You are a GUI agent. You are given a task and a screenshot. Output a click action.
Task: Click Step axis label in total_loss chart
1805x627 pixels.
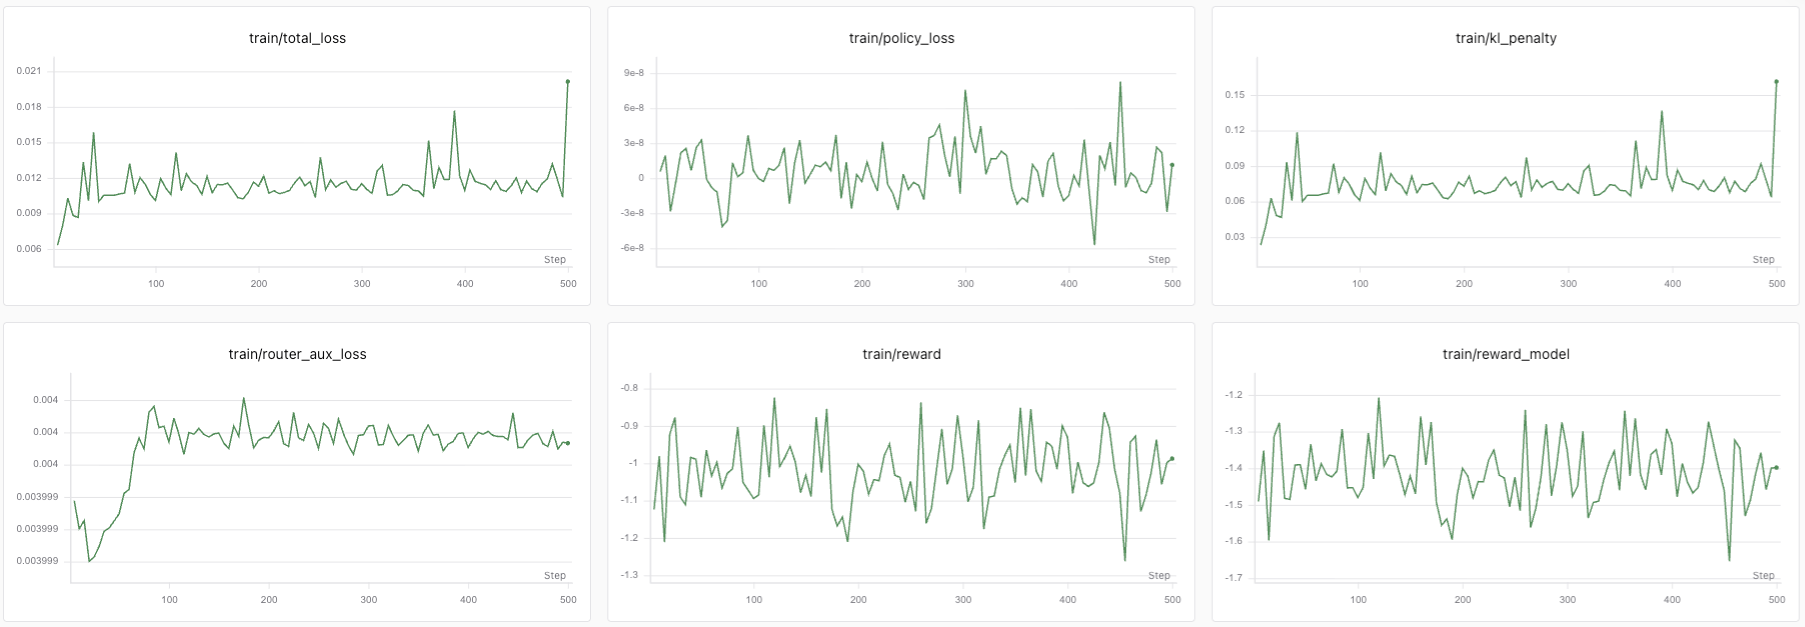[x=555, y=259]
